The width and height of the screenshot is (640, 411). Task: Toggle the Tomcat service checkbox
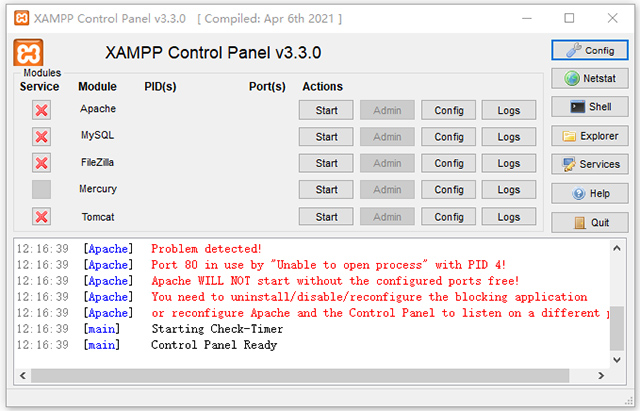[x=41, y=217]
